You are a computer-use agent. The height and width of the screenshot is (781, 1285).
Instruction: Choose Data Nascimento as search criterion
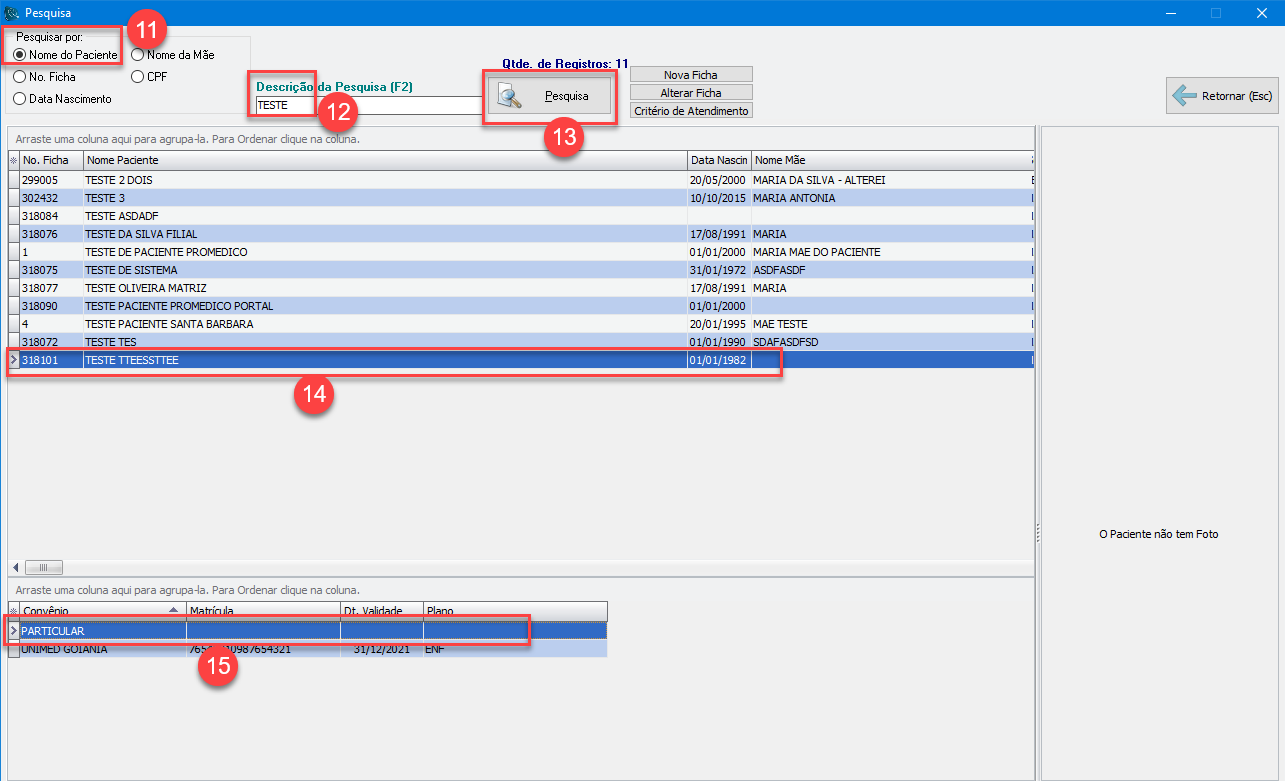coord(20,99)
